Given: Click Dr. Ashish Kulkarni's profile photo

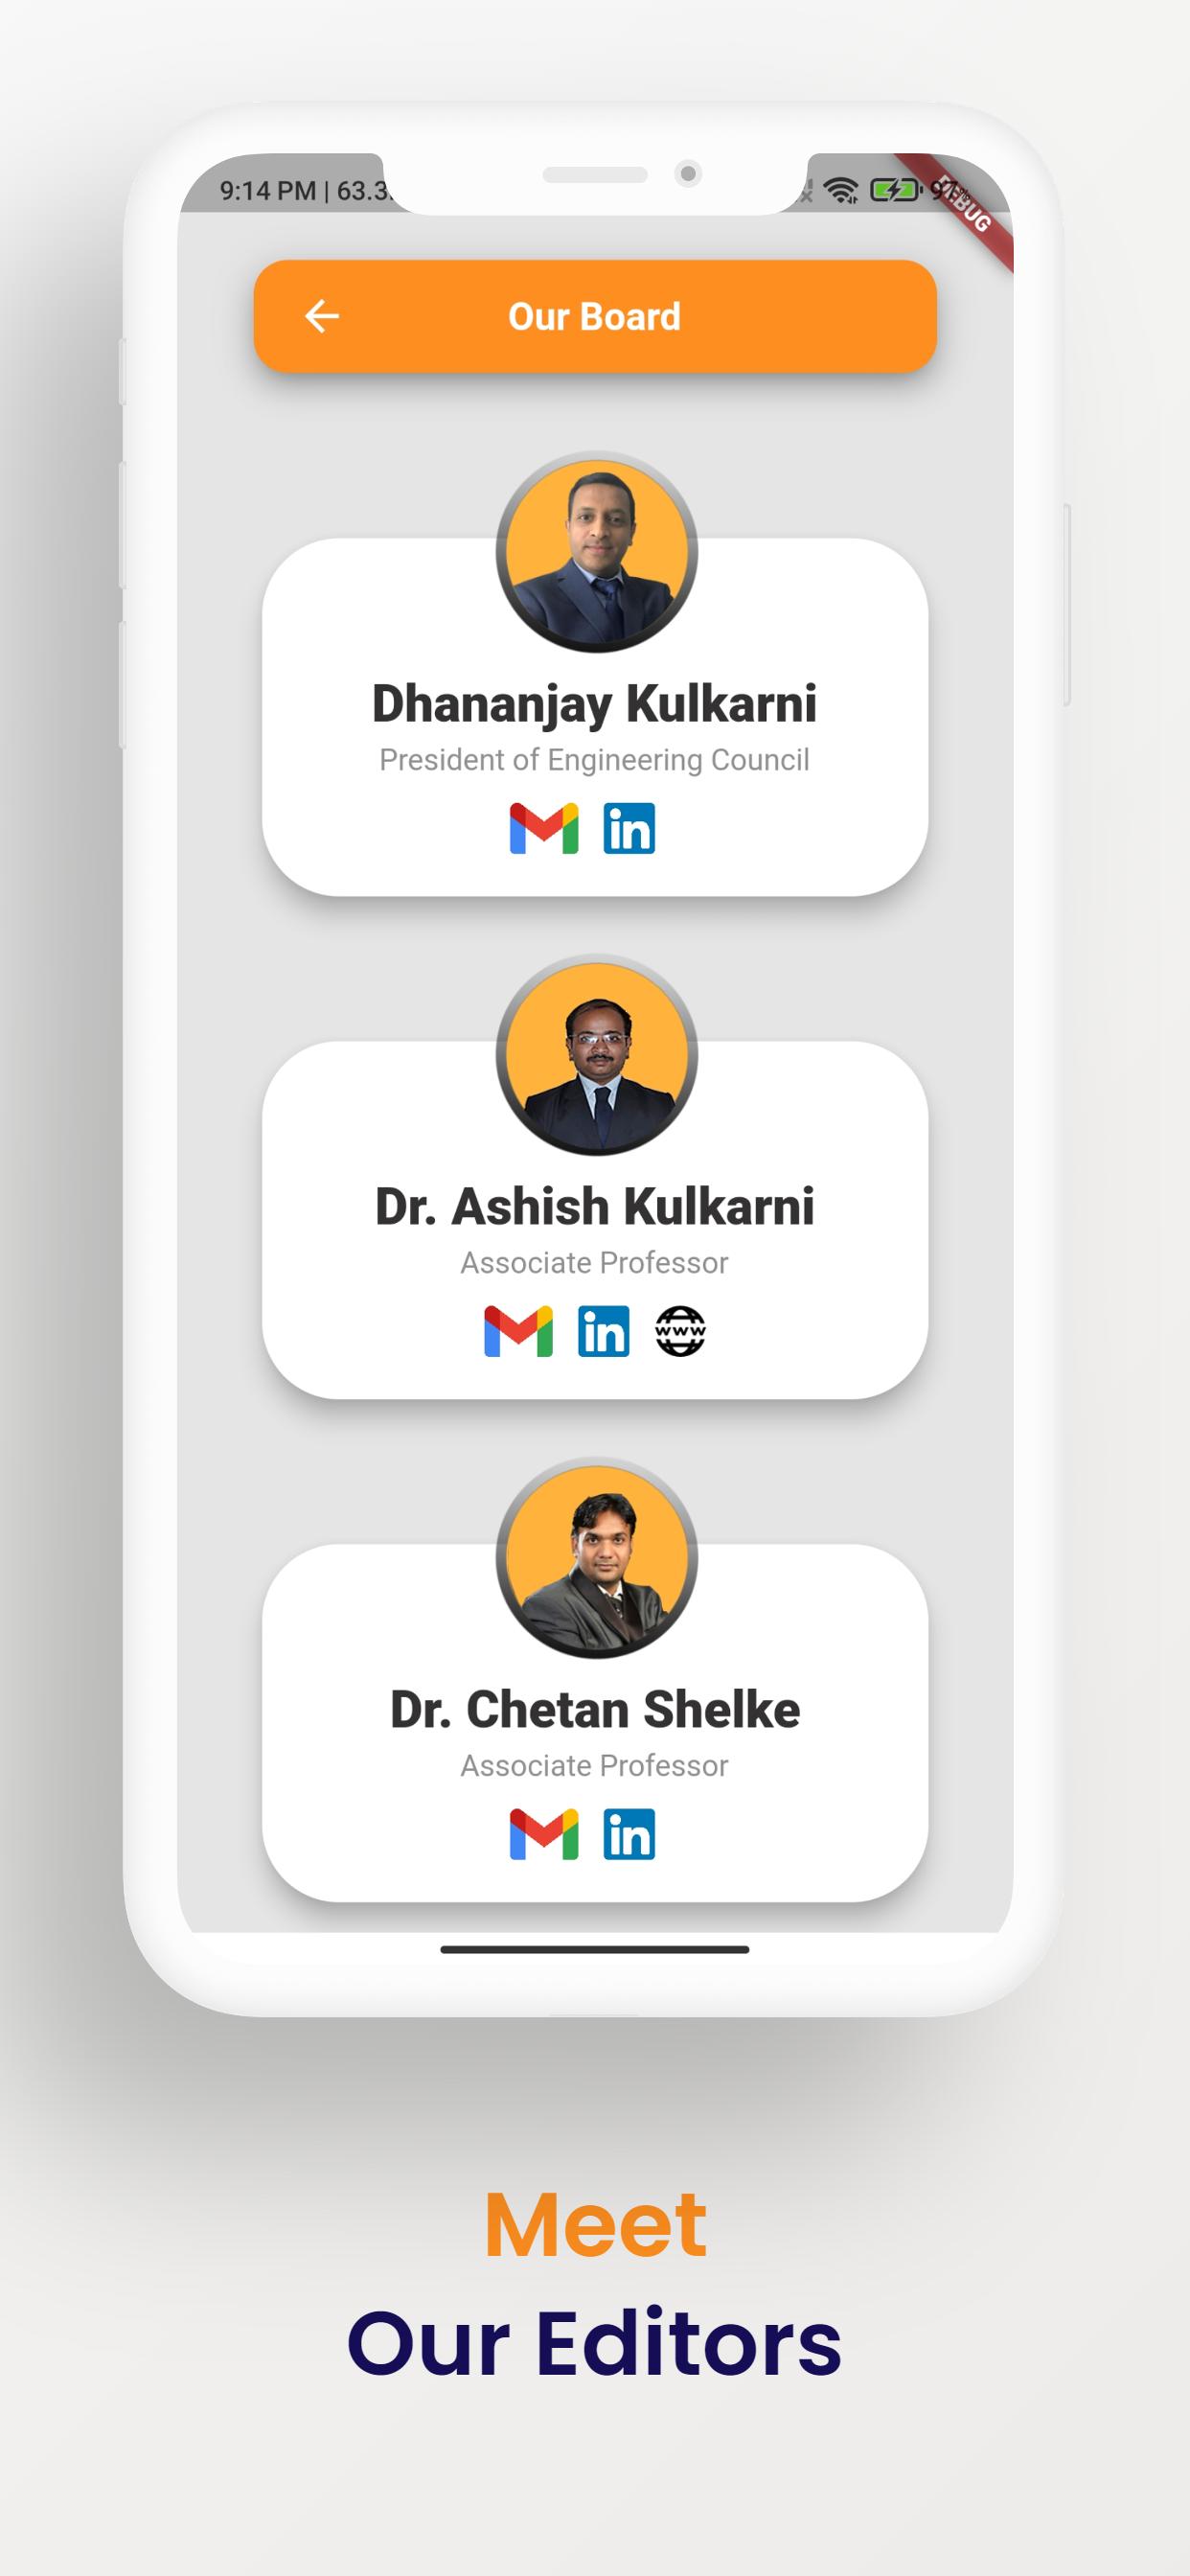Looking at the screenshot, I should pos(597,1054).
